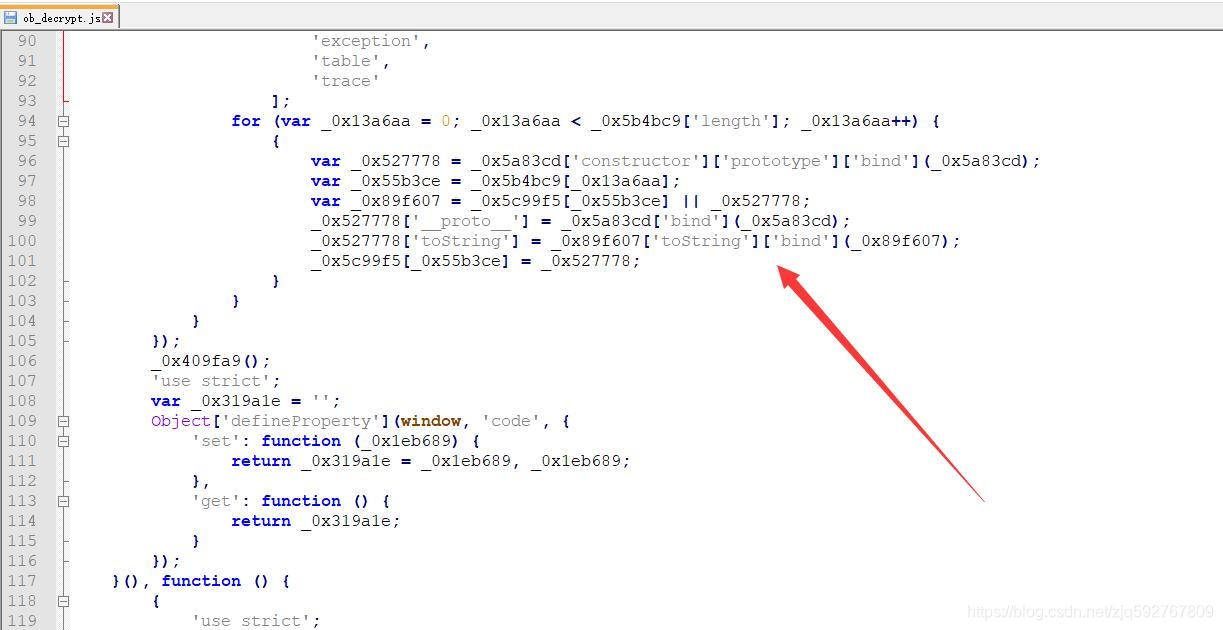Image resolution: width=1223 pixels, height=630 pixels.
Task: Click the 'exception' string on line 90
Action: [370, 40]
